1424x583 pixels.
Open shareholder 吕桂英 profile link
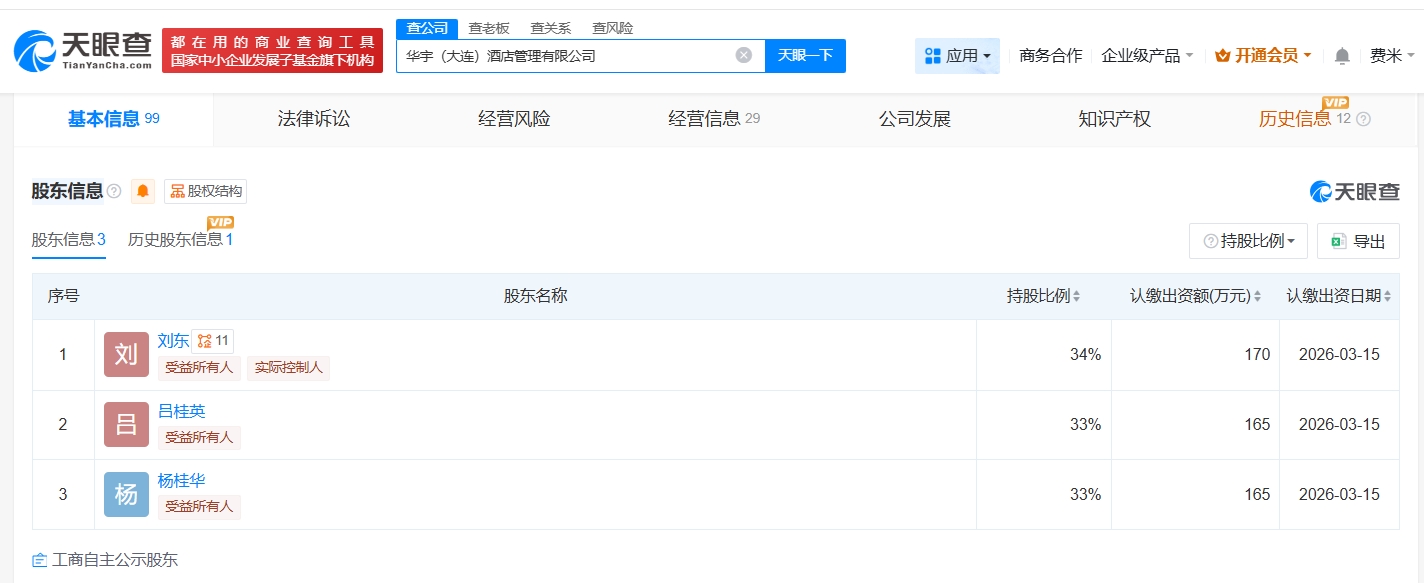181,411
